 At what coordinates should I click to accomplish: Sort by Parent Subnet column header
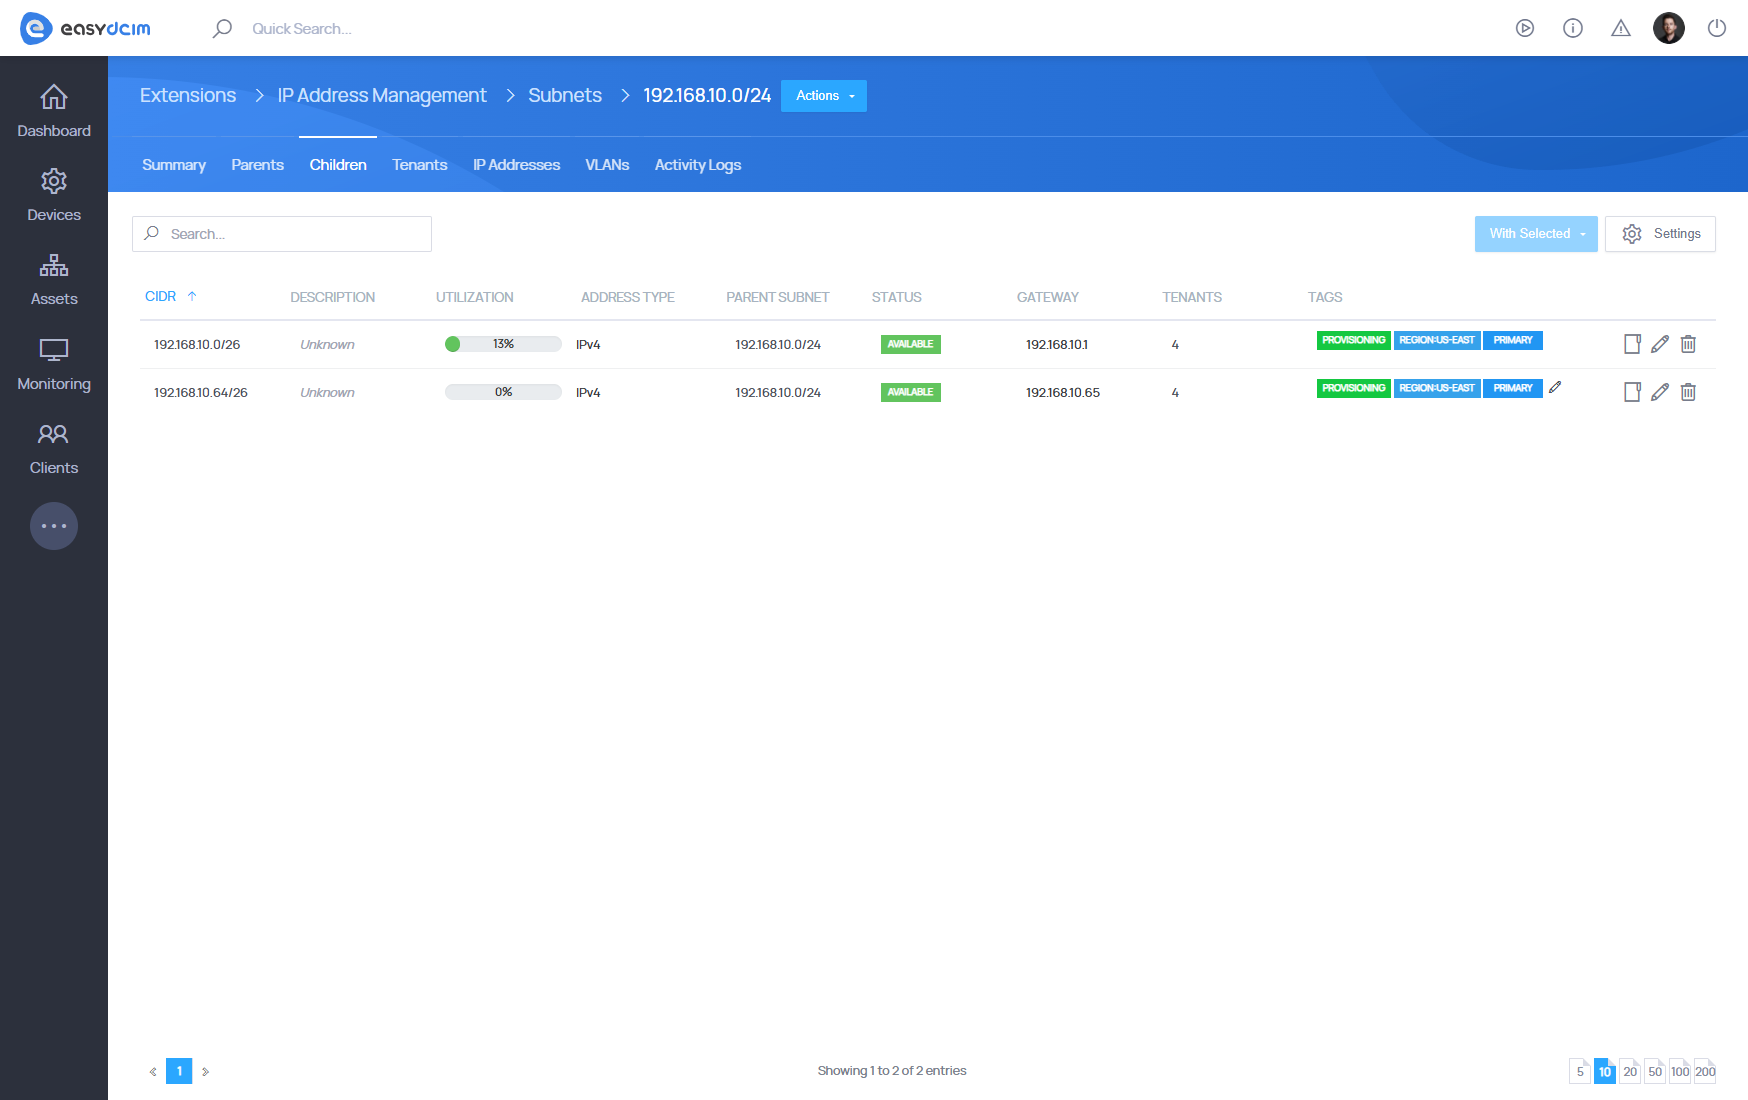coord(777,297)
